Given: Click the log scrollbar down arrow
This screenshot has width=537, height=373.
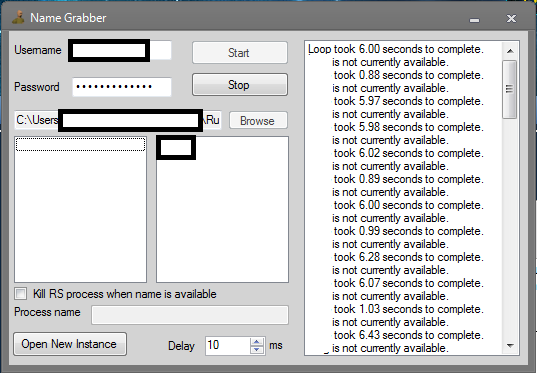Looking at the screenshot, I should (510, 346).
